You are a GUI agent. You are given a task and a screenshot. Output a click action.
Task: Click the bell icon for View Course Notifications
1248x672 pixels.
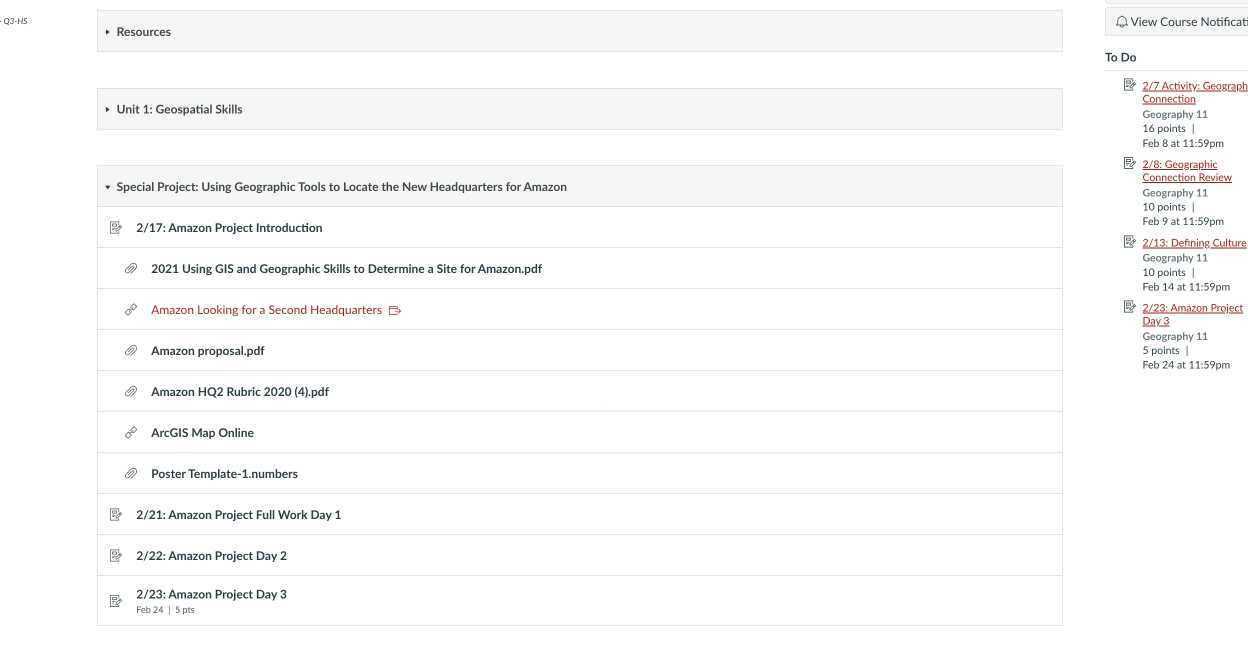tap(1122, 22)
